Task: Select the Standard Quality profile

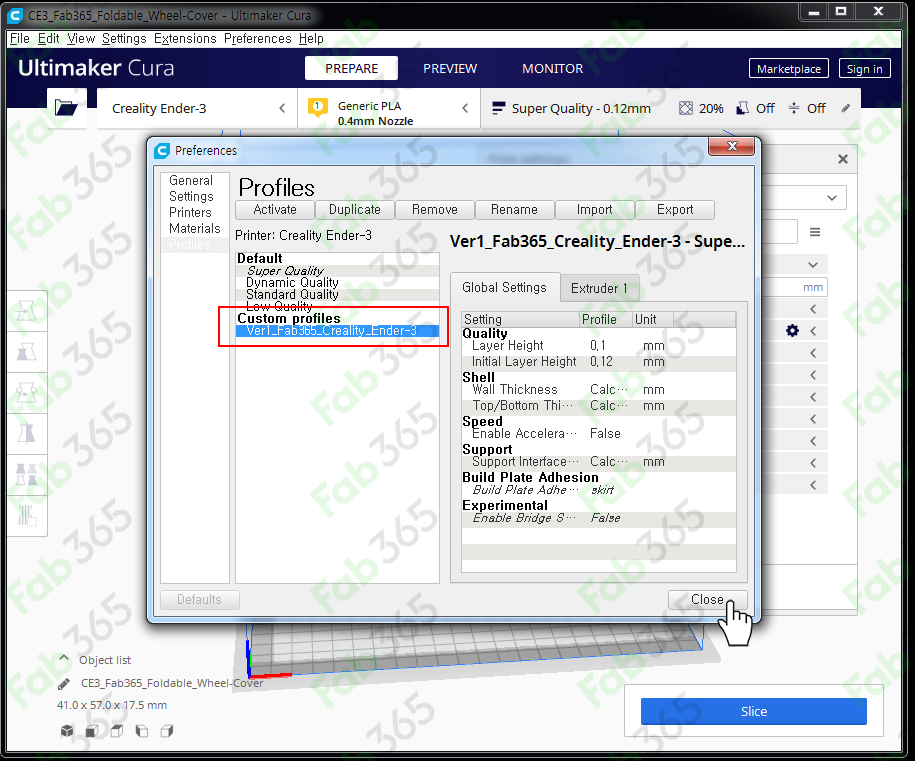Action: [337, 295]
